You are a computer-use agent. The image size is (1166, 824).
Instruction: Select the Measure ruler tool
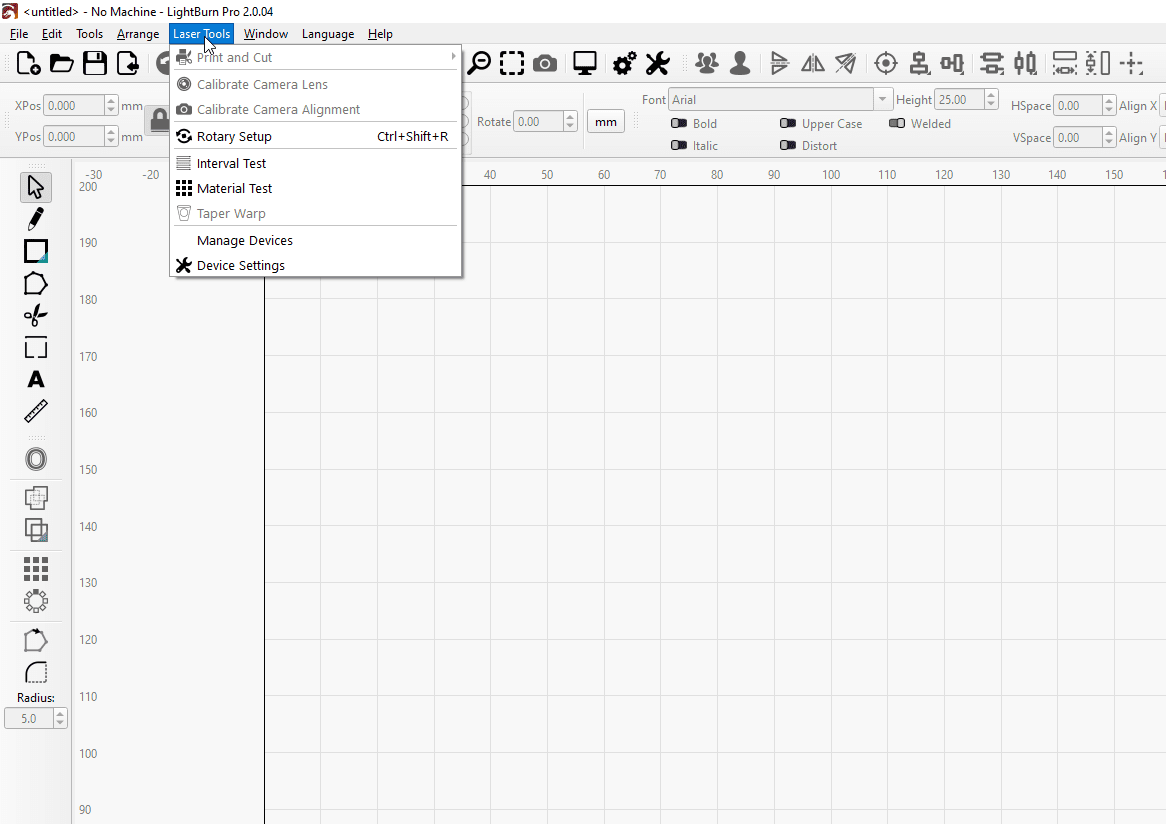[x=36, y=411]
